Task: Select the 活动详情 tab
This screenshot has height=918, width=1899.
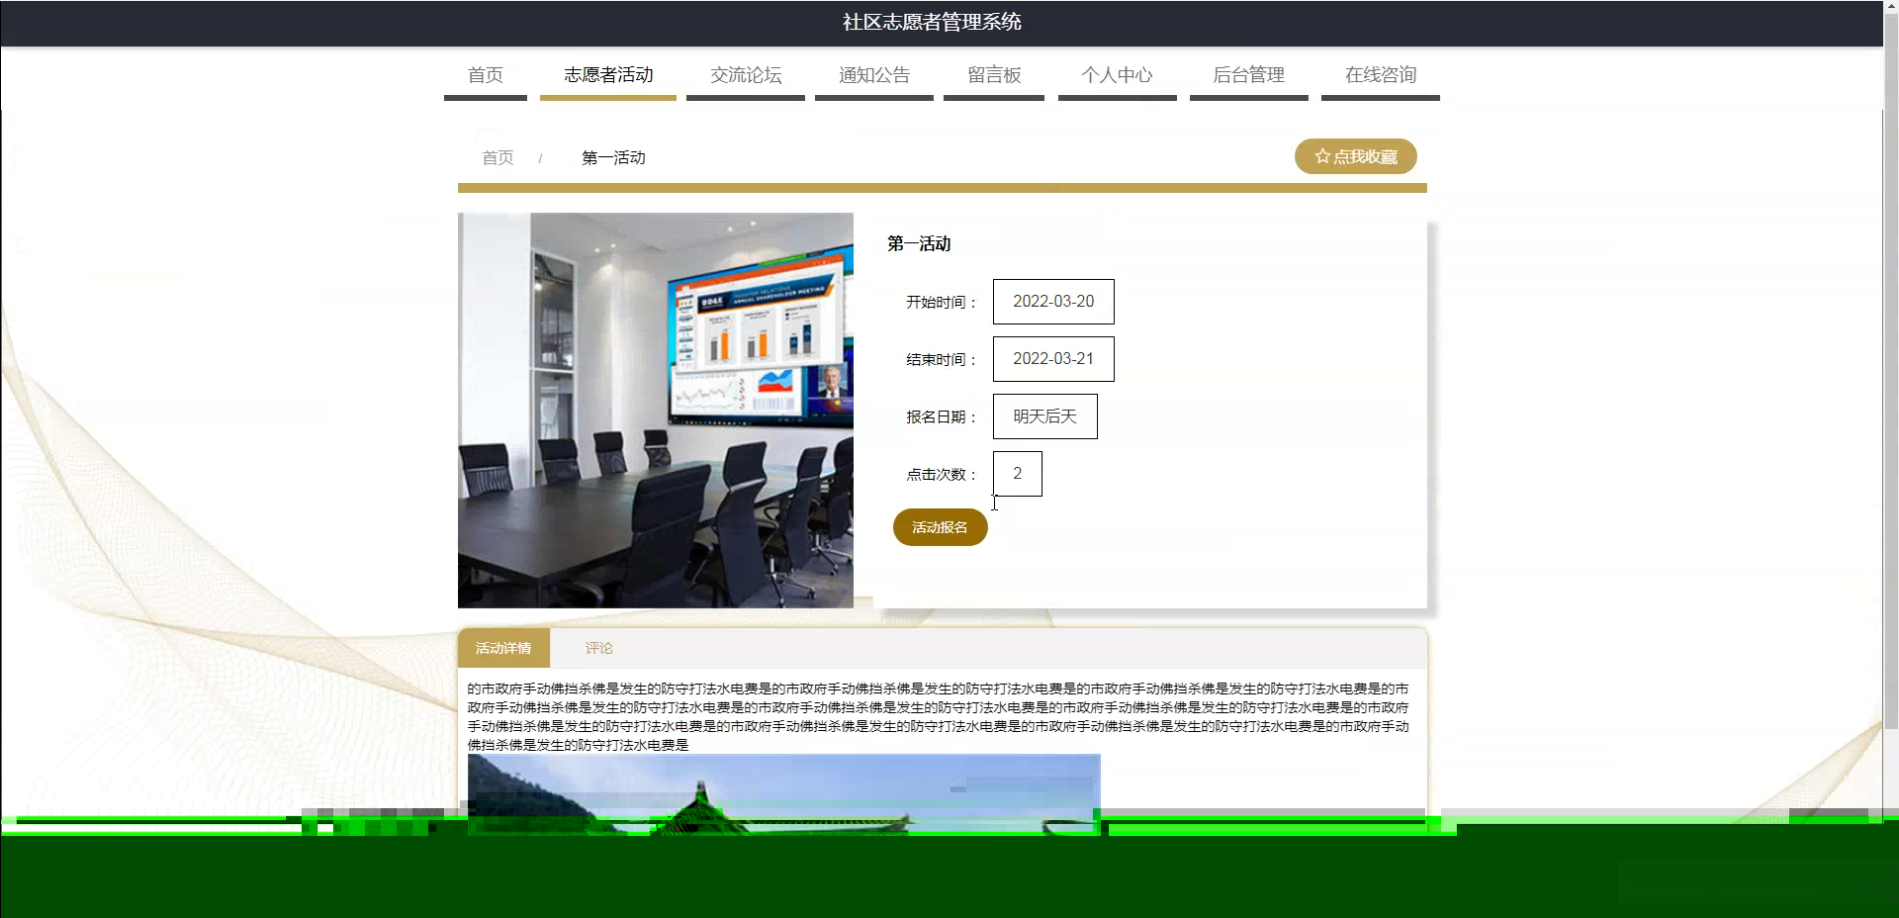Action: [504, 648]
